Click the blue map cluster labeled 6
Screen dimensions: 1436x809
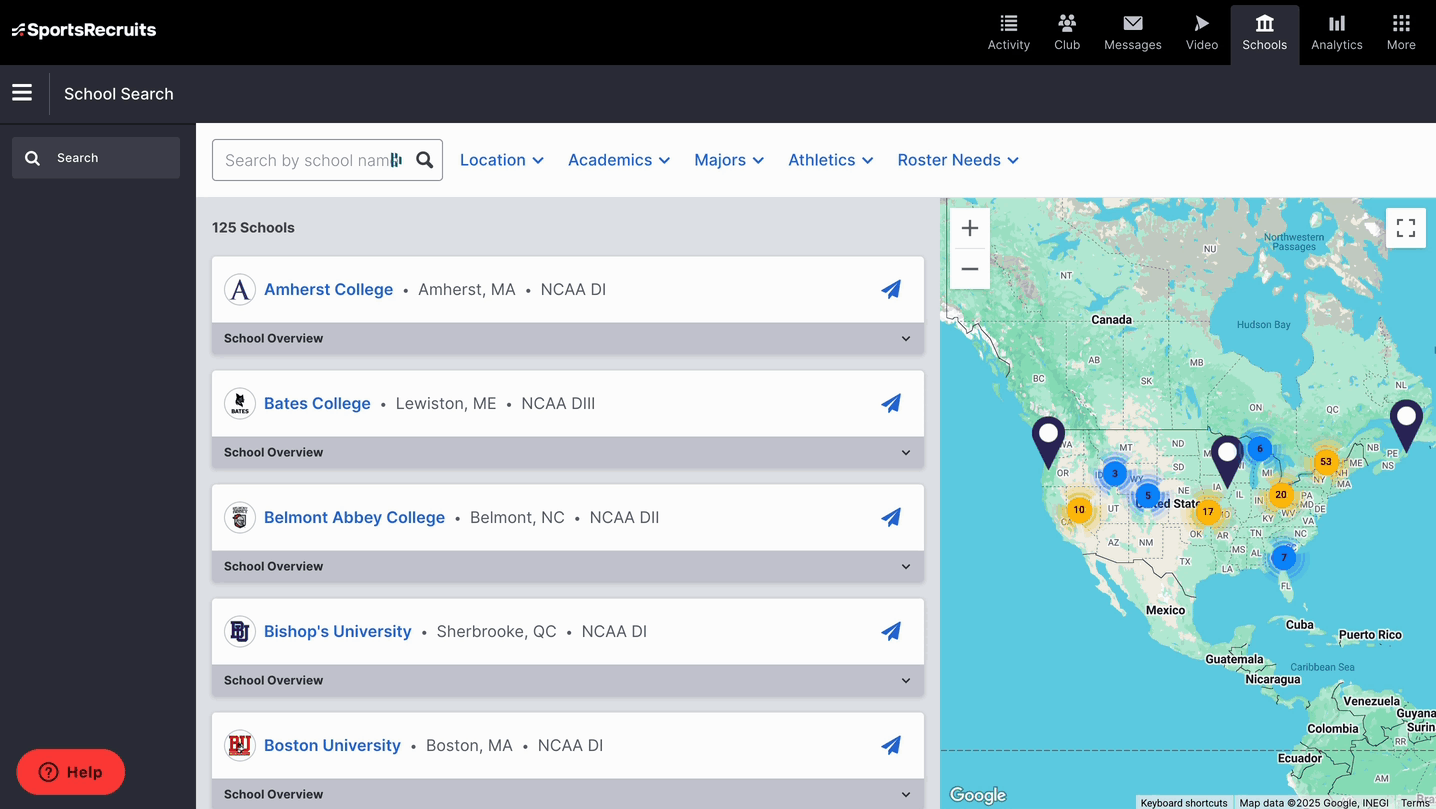tap(1260, 449)
